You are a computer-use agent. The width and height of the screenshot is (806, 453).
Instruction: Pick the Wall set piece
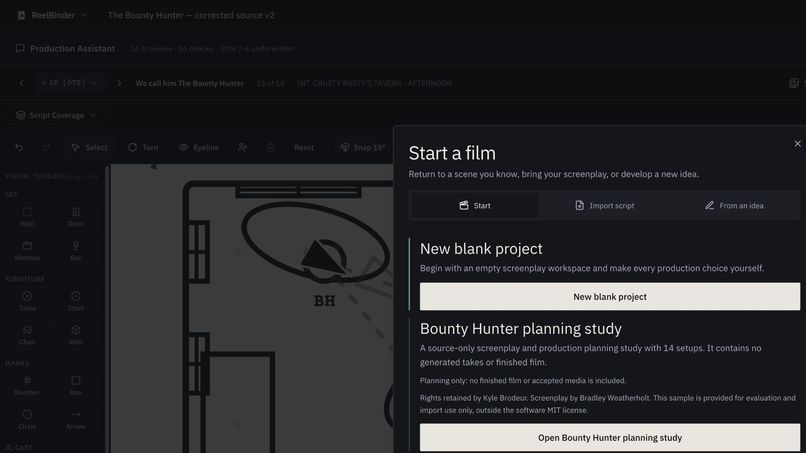click(27, 217)
